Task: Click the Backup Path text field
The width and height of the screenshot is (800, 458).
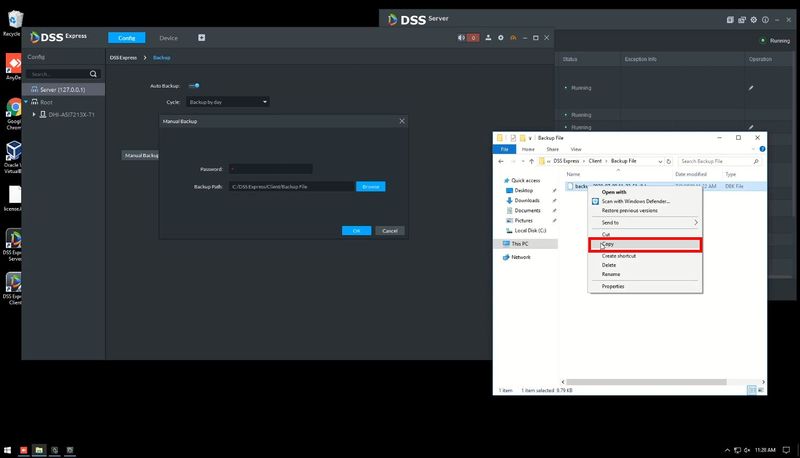Action: click(x=292, y=187)
